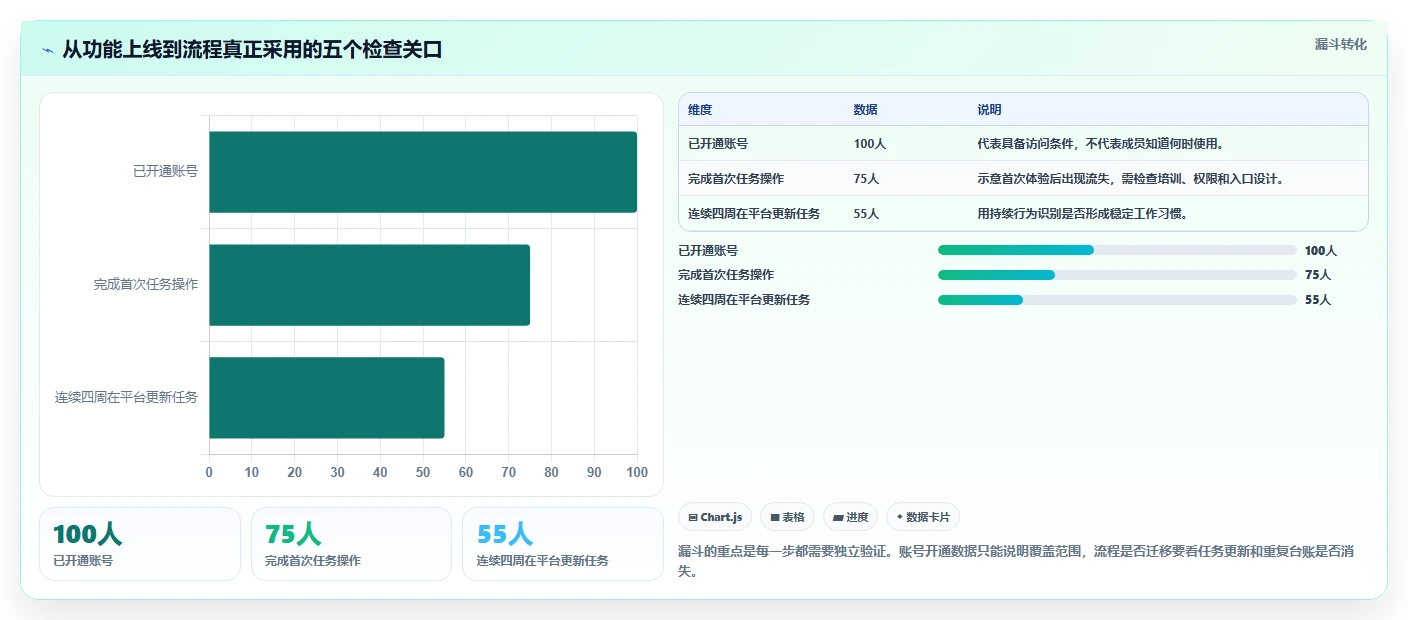Viewport: 1408px width, 620px height.
Task: Click 连续四周在平台更新任务 y-axis label
Action: pyautogui.click(x=126, y=397)
